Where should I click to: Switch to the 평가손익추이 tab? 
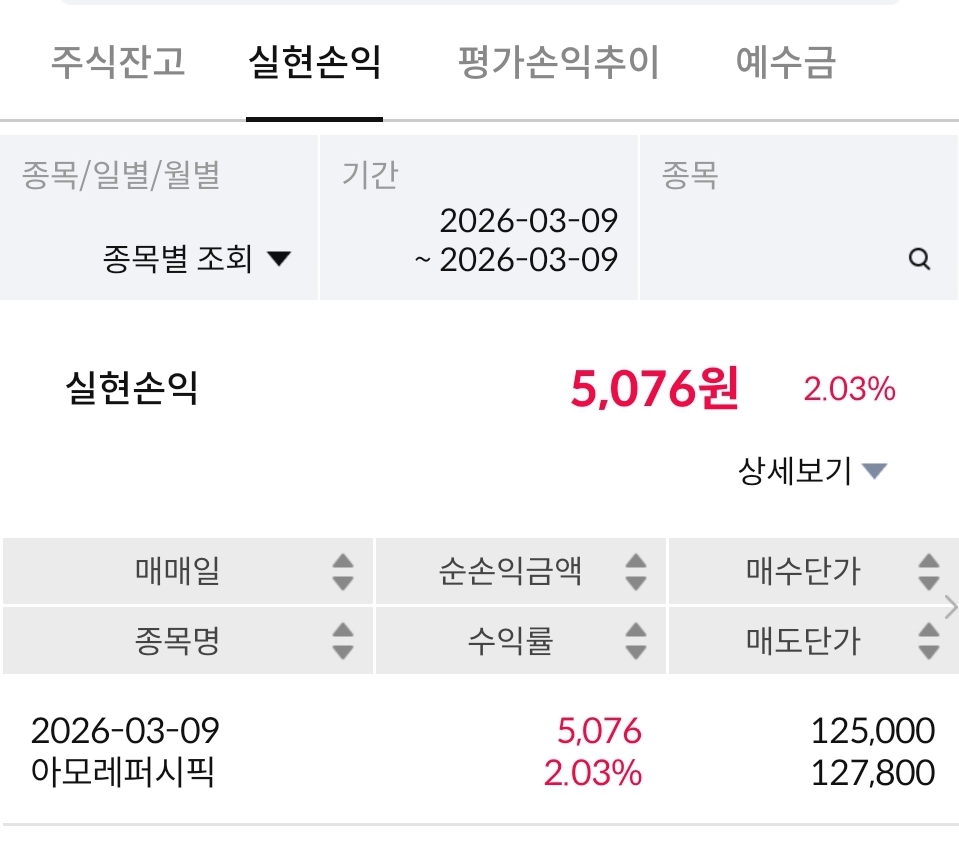click(558, 62)
